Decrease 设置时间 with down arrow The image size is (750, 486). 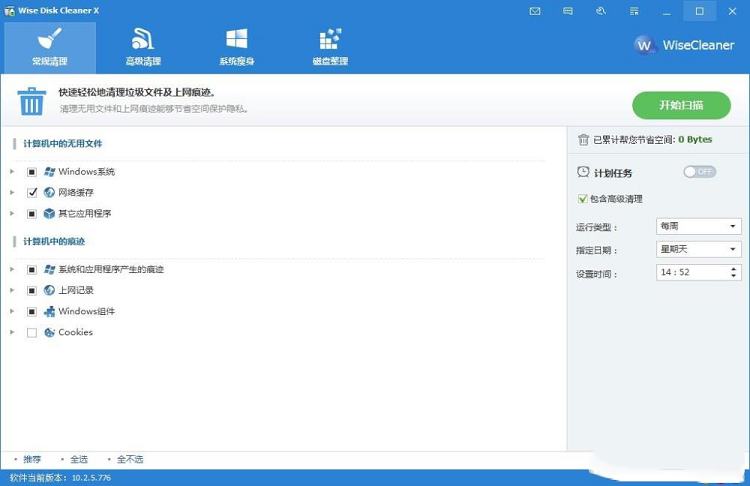tap(733, 276)
